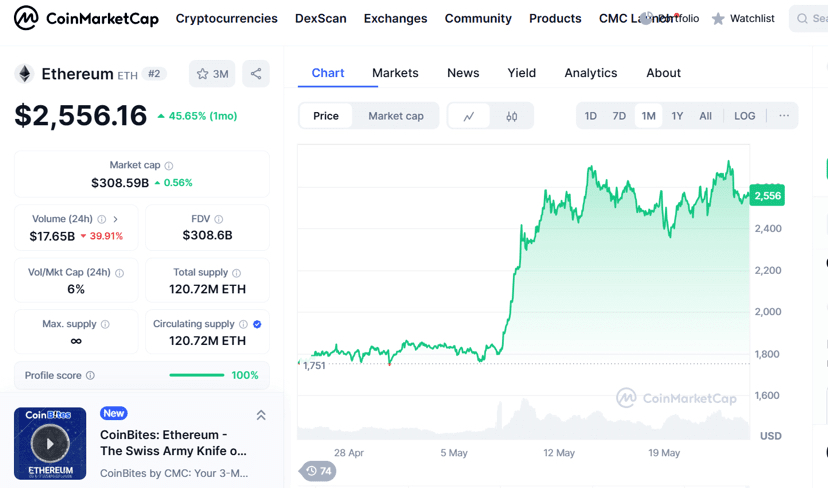Image resolution: width=828 pixels, height=488 pixels.
Task: Expand the Volume (24h) chevron
Action: 116,219
